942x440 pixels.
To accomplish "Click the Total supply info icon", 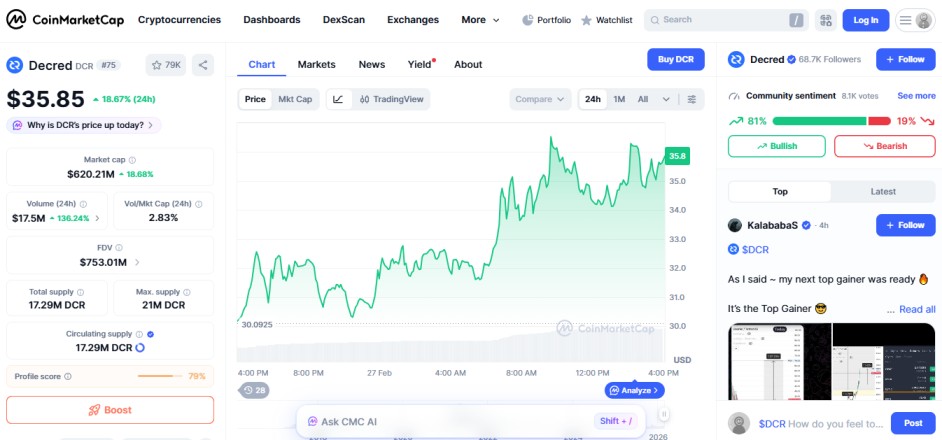I will (x=81, y=292).
